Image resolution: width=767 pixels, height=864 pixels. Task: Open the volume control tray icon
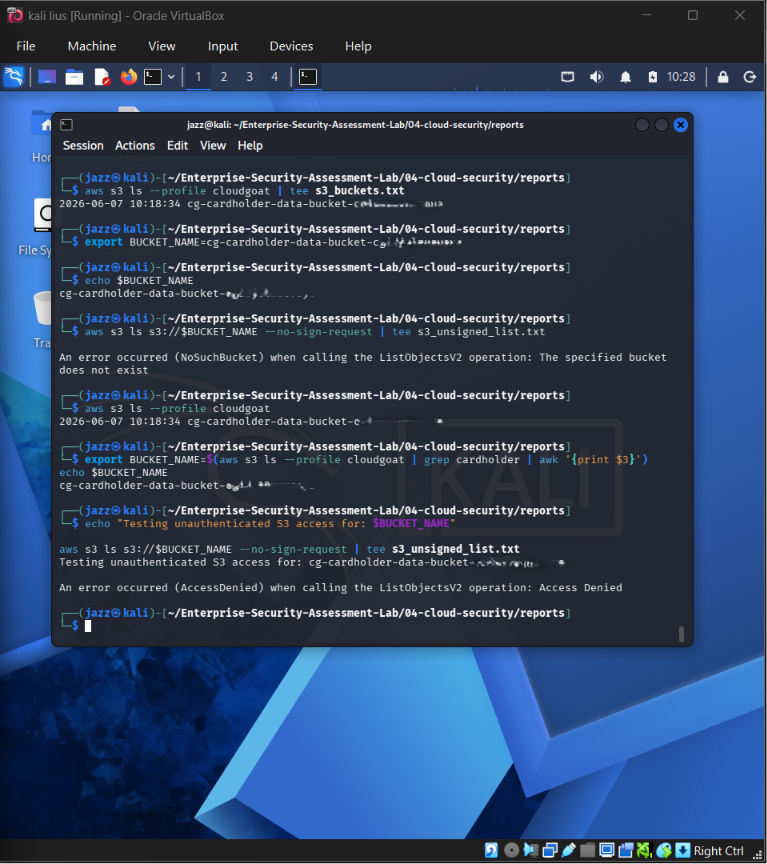pos(596,77)
